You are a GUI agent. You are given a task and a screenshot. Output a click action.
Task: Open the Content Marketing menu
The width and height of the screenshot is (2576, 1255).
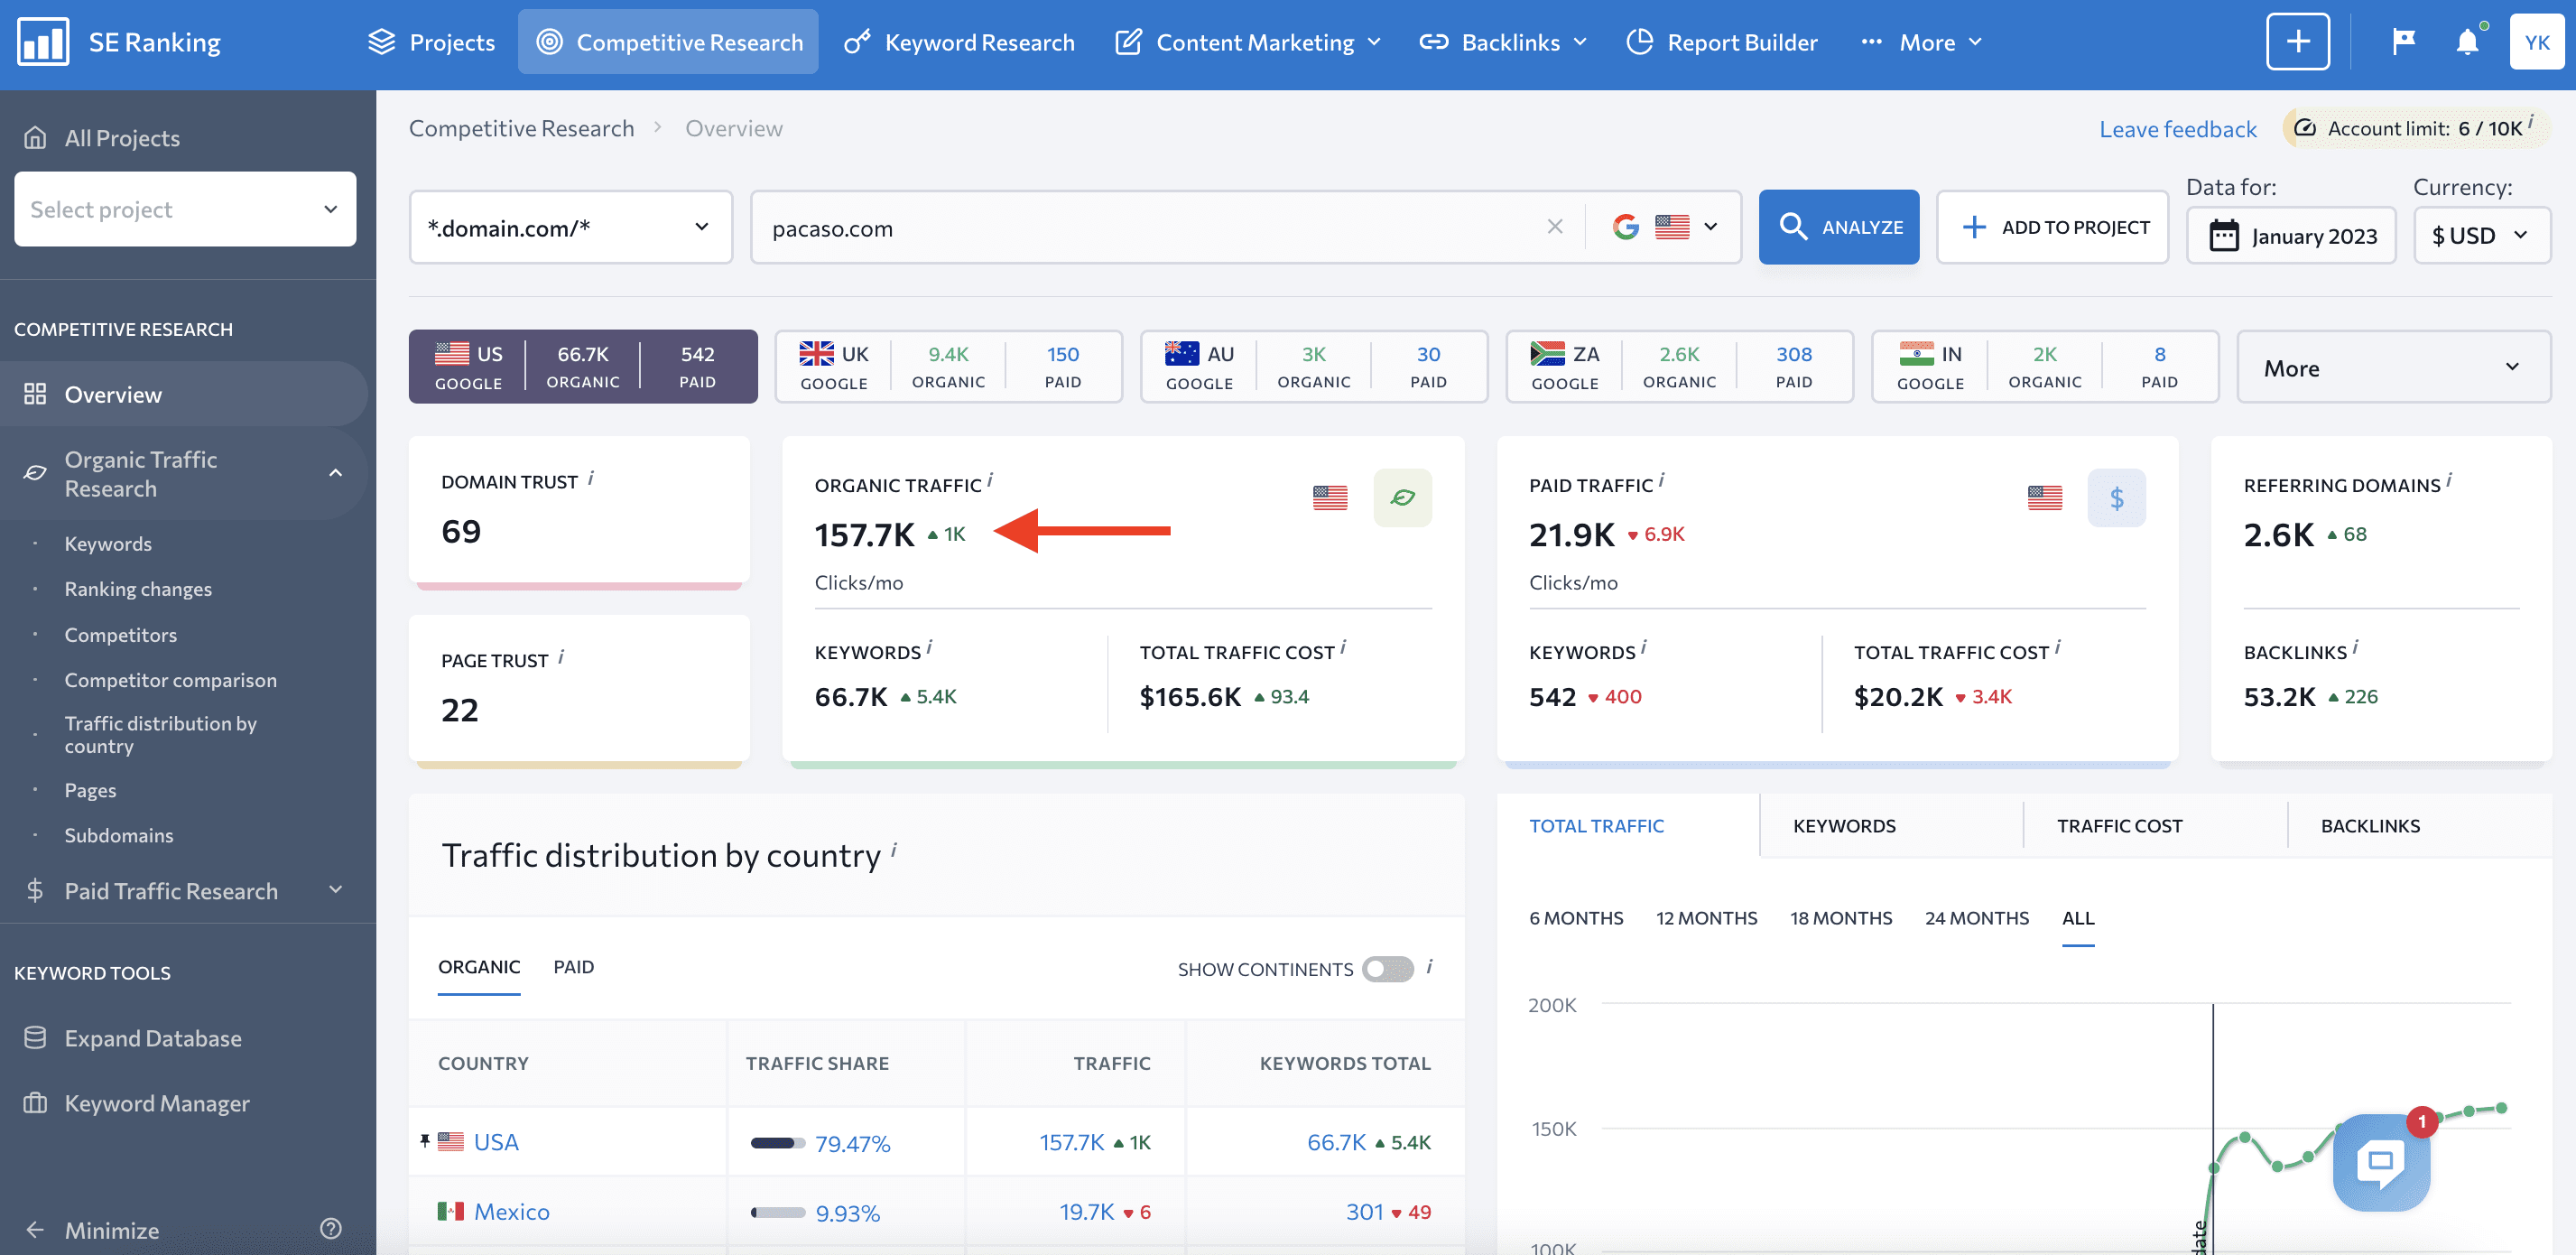(1248, 42)
